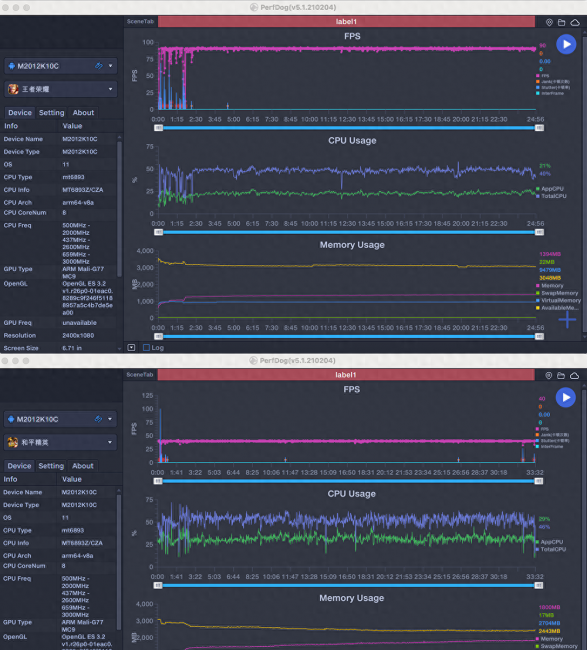Click the red label1 bar in the top window

coord(346,22)
